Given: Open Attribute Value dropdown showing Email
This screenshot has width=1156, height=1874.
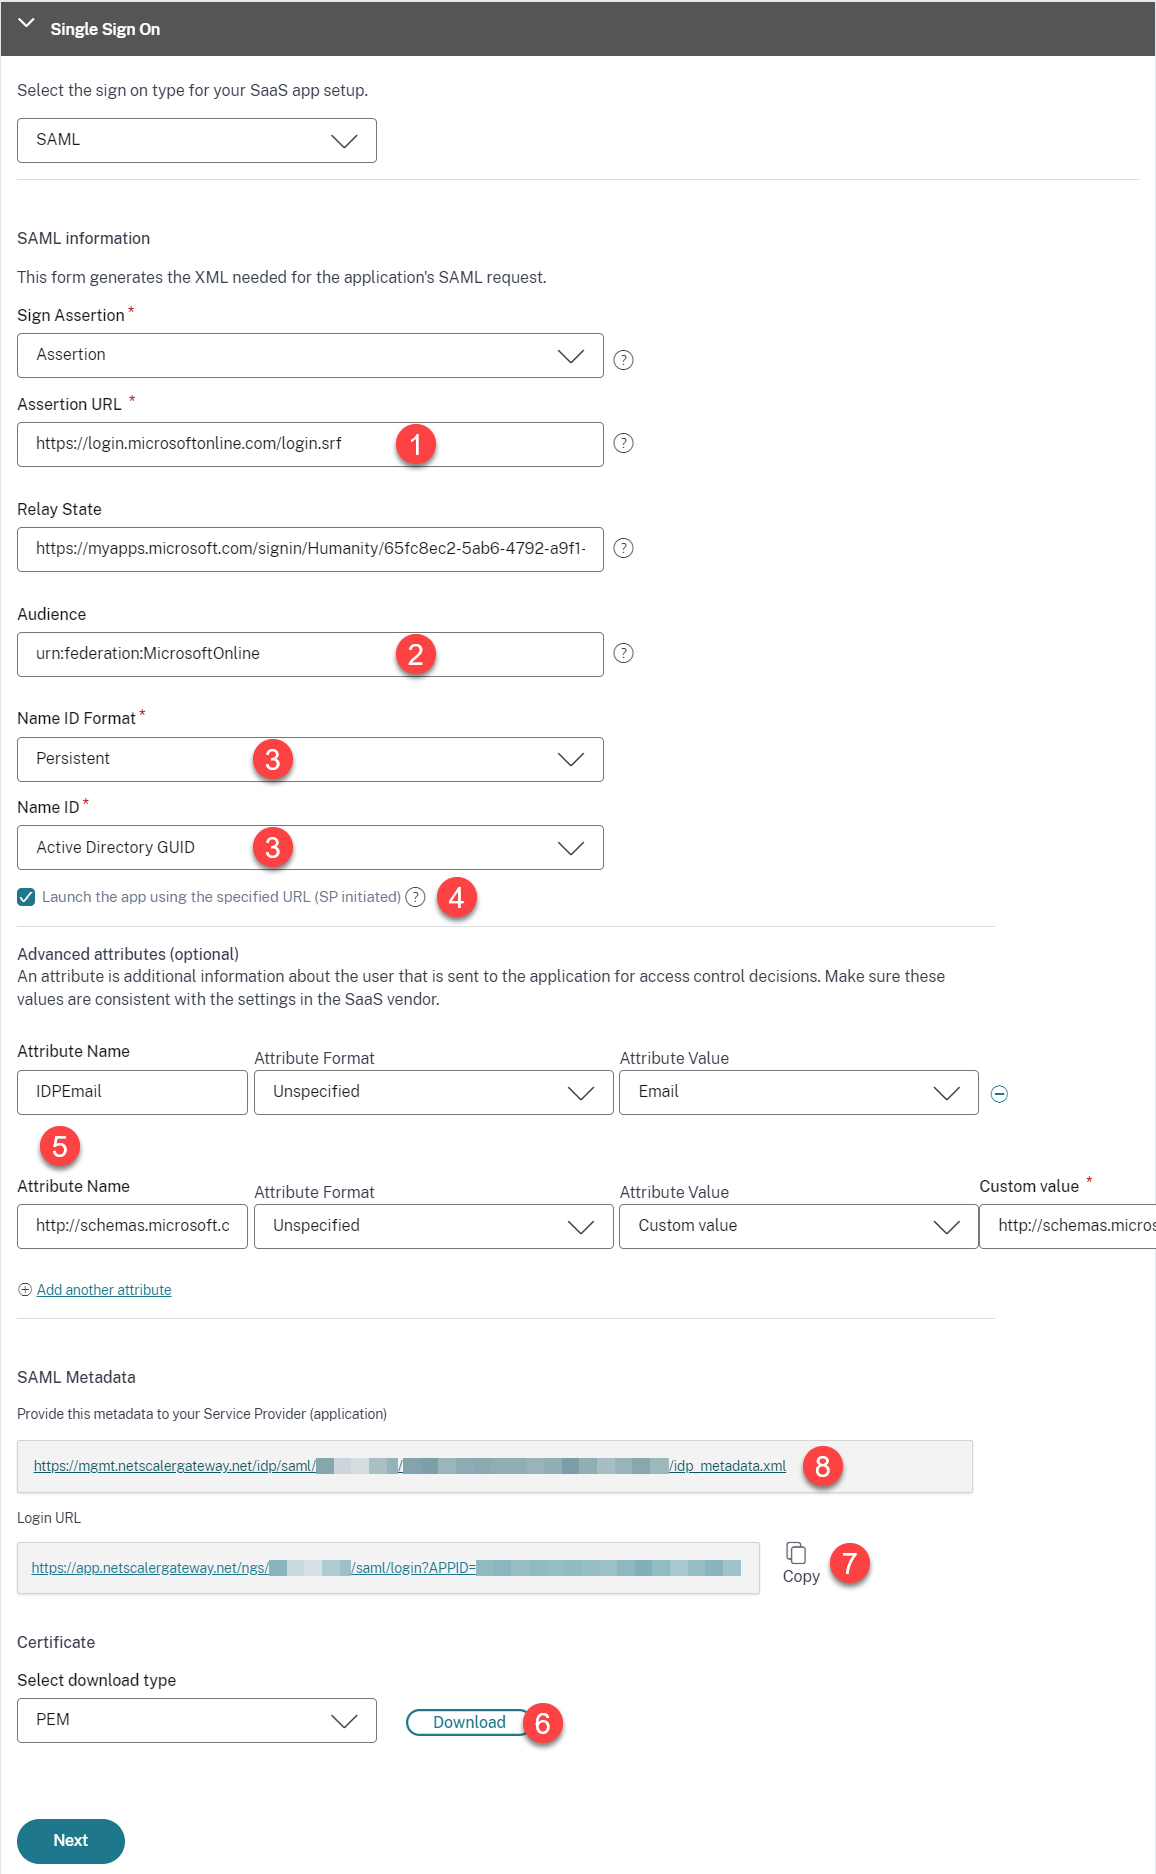Looking at the screenshot, I should [798, 1092].
